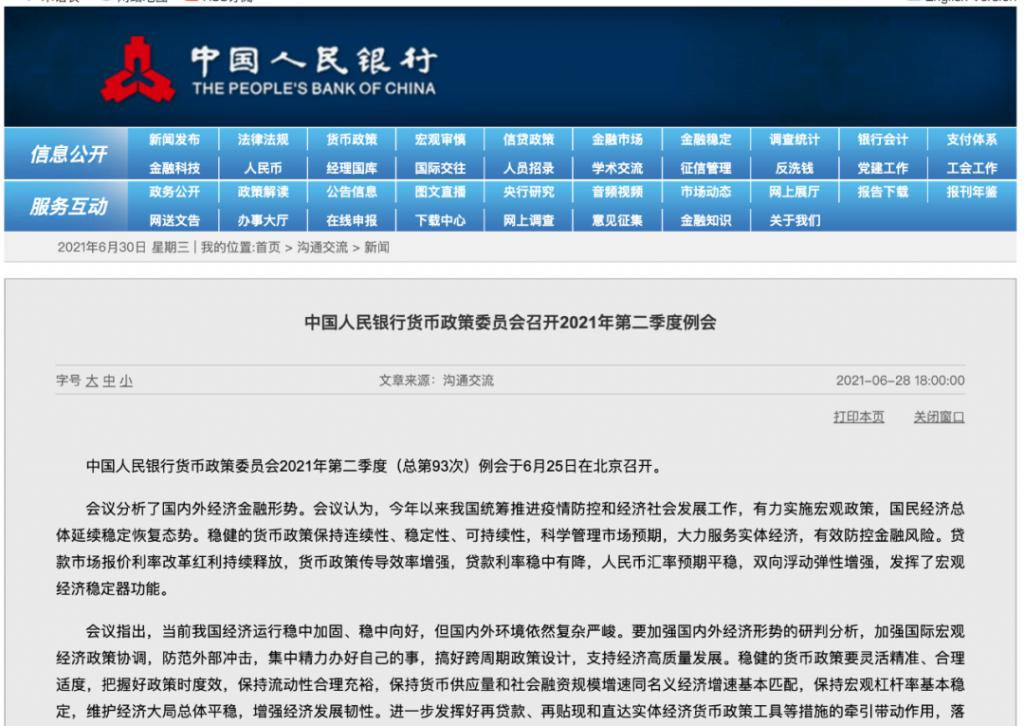Viewport: 1024px width, 726px height.
Task: Set font size to 大
Action: [91, 381]
